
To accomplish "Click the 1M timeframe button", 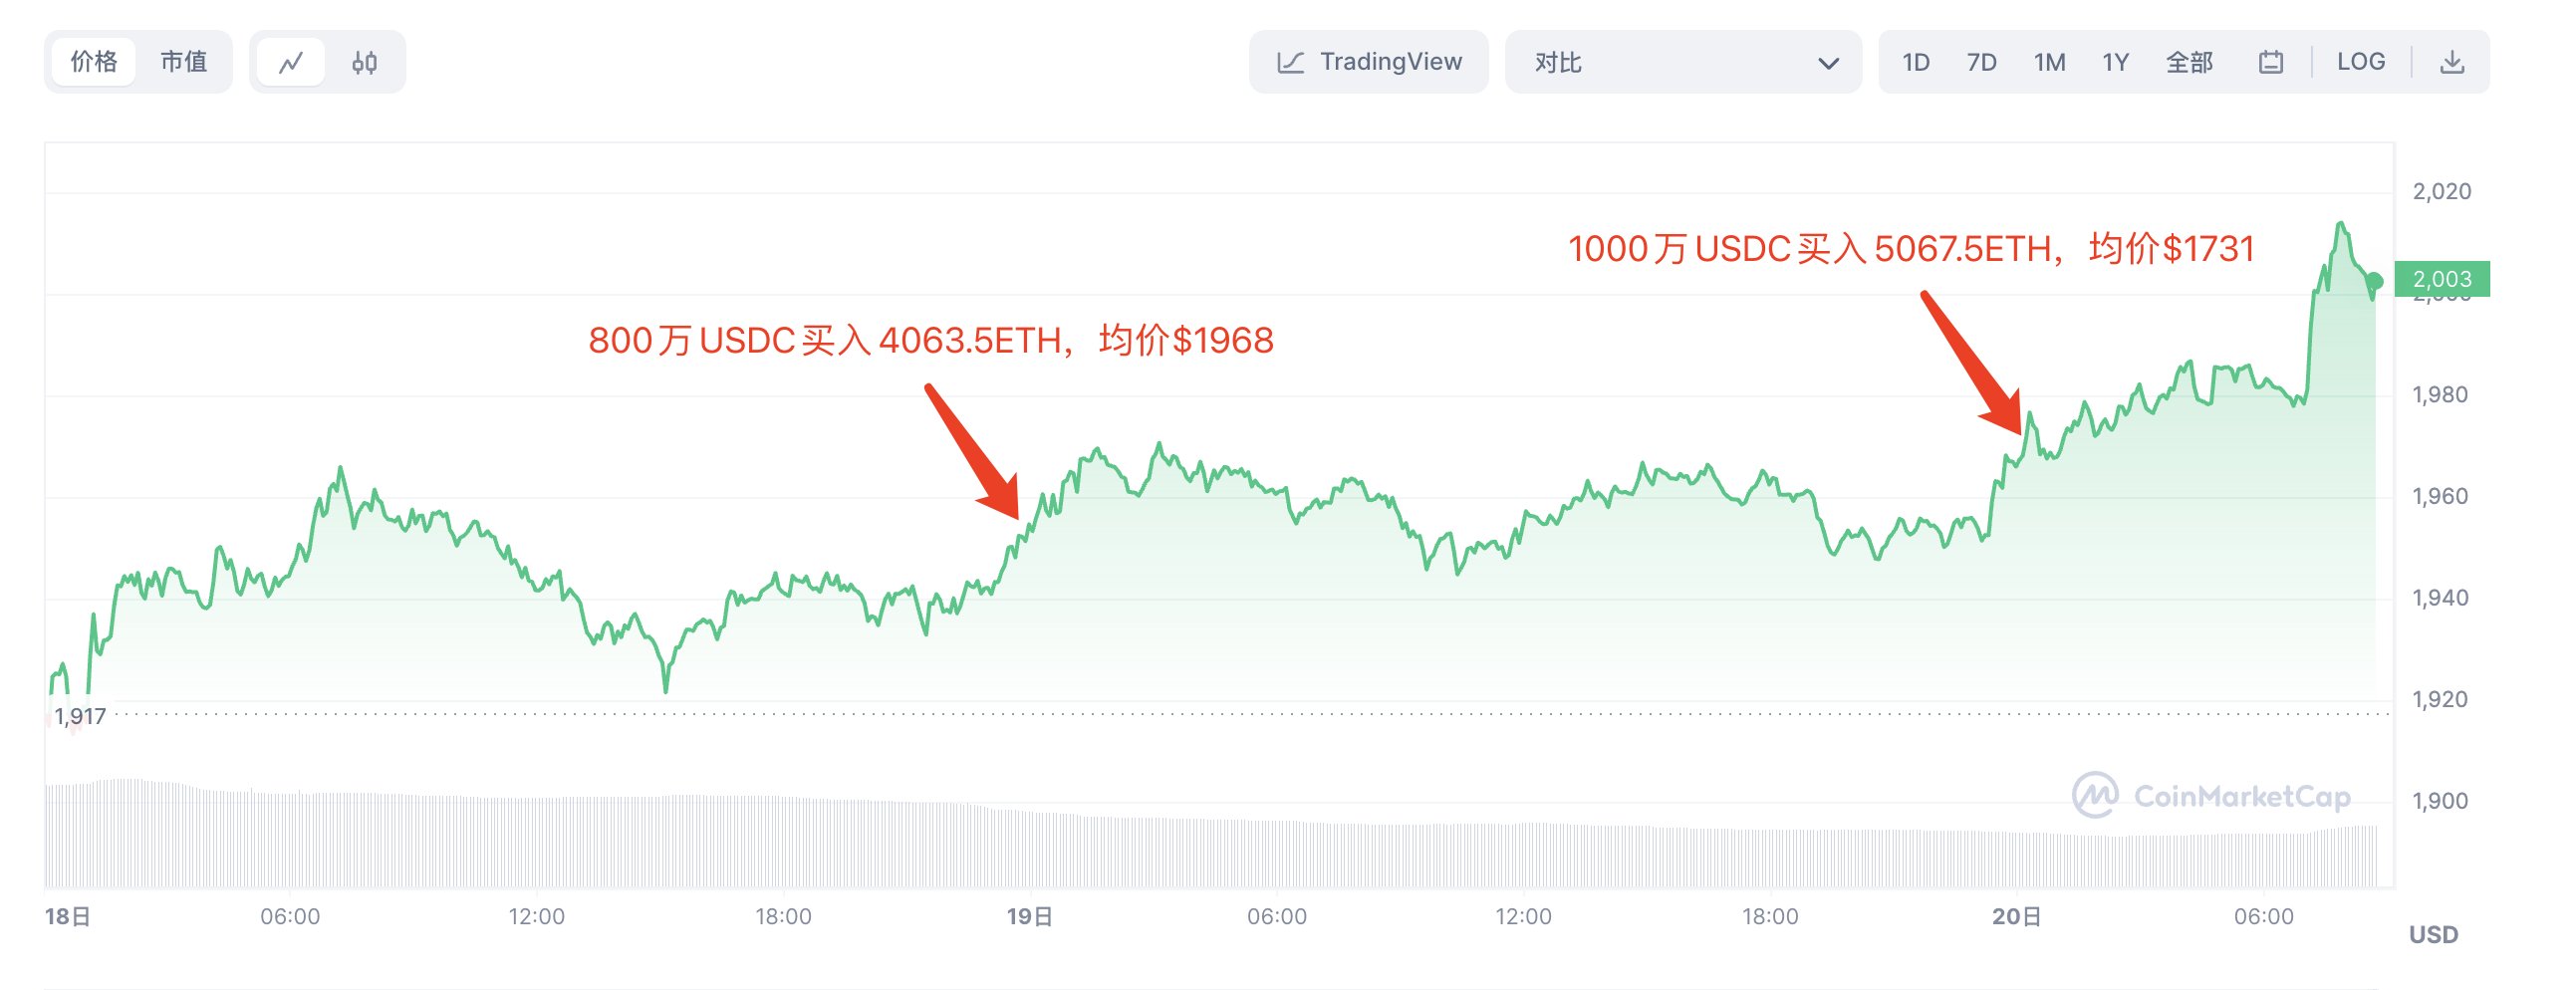I will 2050,61.
